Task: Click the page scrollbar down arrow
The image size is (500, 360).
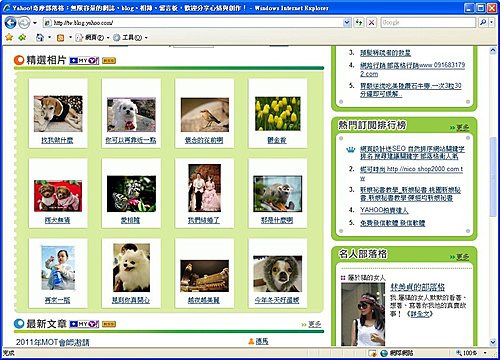Action: click(493, 342)
